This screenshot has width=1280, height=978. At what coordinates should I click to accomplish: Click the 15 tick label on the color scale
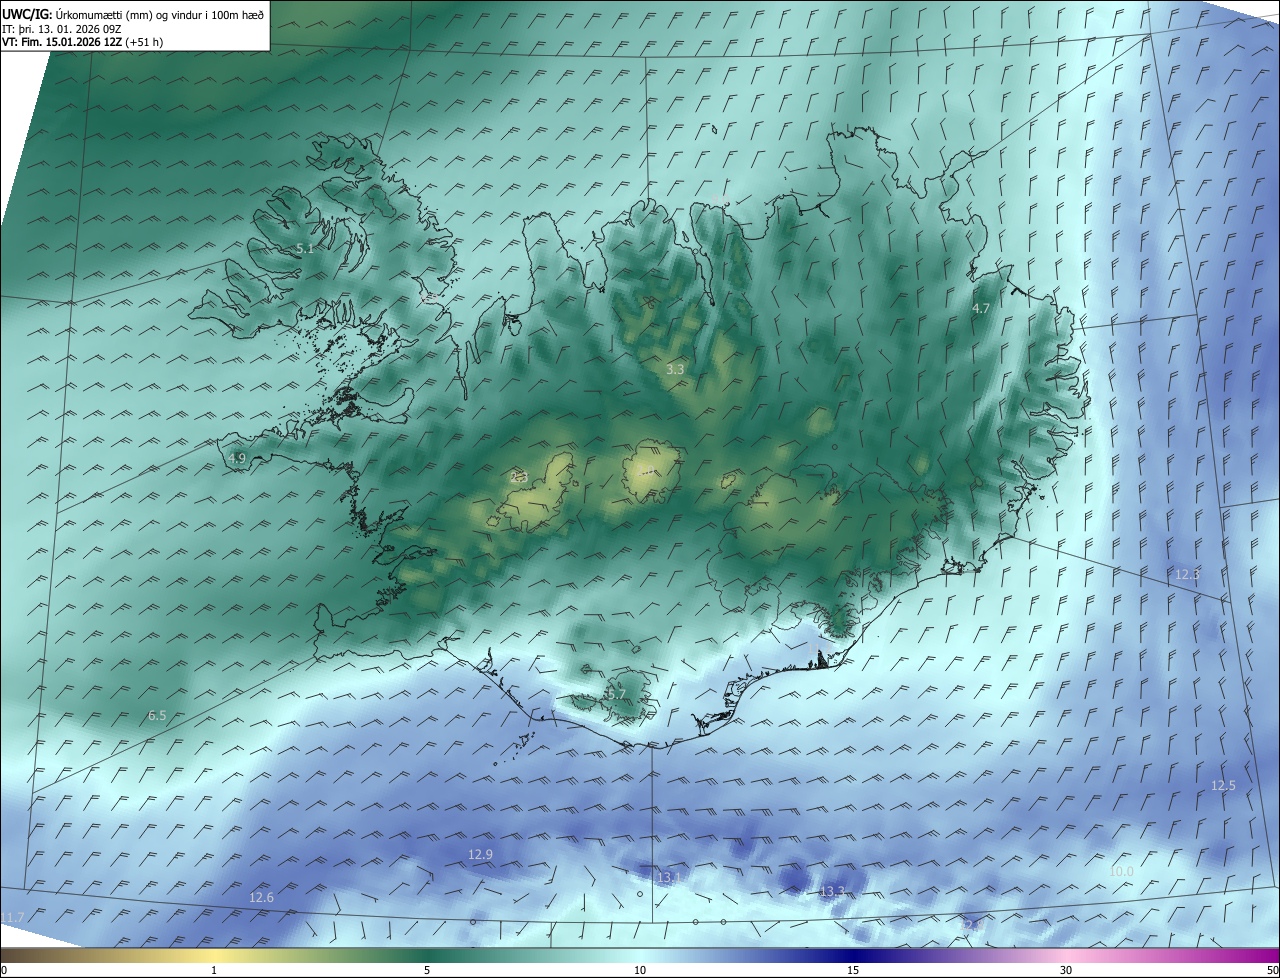click(x=853, y=970)
